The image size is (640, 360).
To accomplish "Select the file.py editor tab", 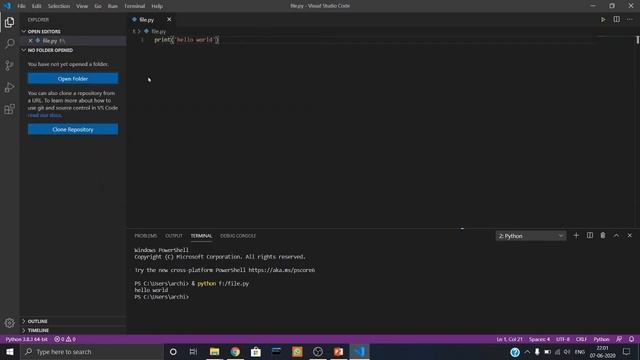I will pyautogui.click(x=147, y=20).
